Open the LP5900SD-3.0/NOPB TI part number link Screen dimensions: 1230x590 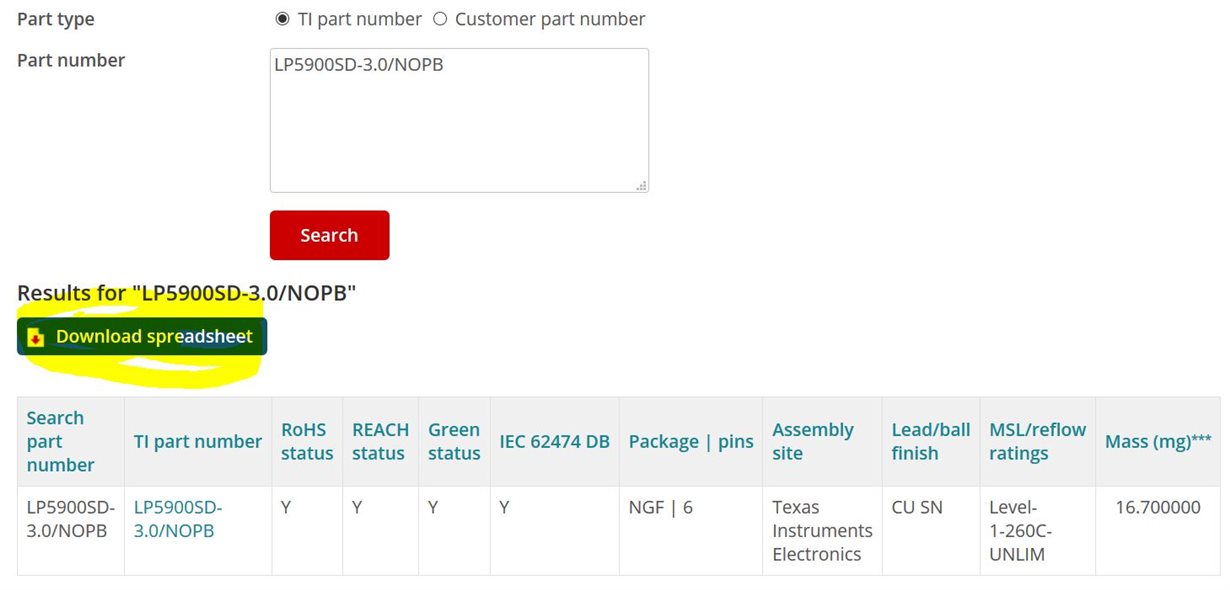pyautogui.click(x=178, y=519)
